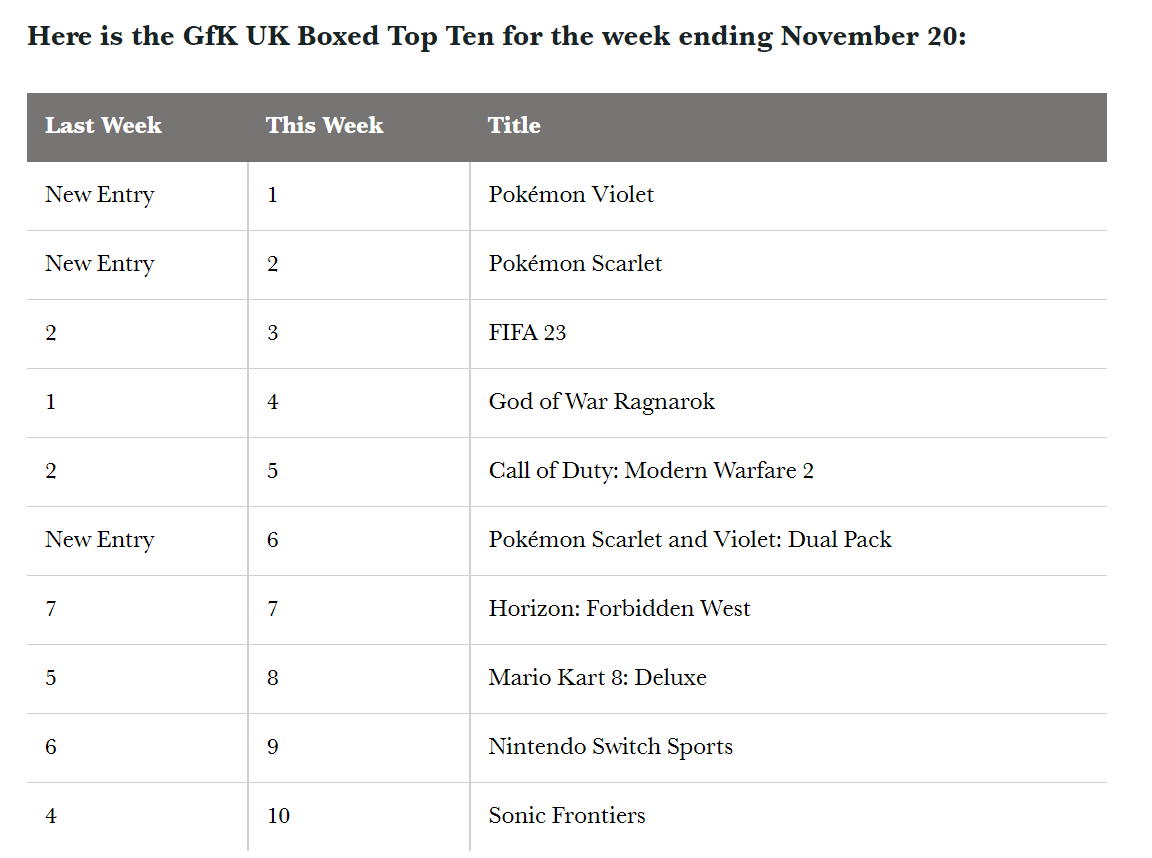Screen dimensions: 1152x858
Task: Click this week's rank 10 cell
Action: click(278, 816)
